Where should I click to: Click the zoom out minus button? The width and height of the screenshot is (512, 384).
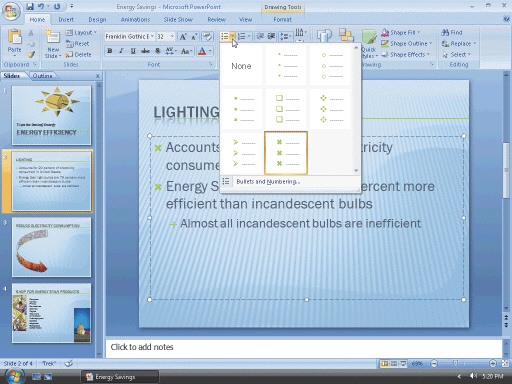(x=434, y=363)
